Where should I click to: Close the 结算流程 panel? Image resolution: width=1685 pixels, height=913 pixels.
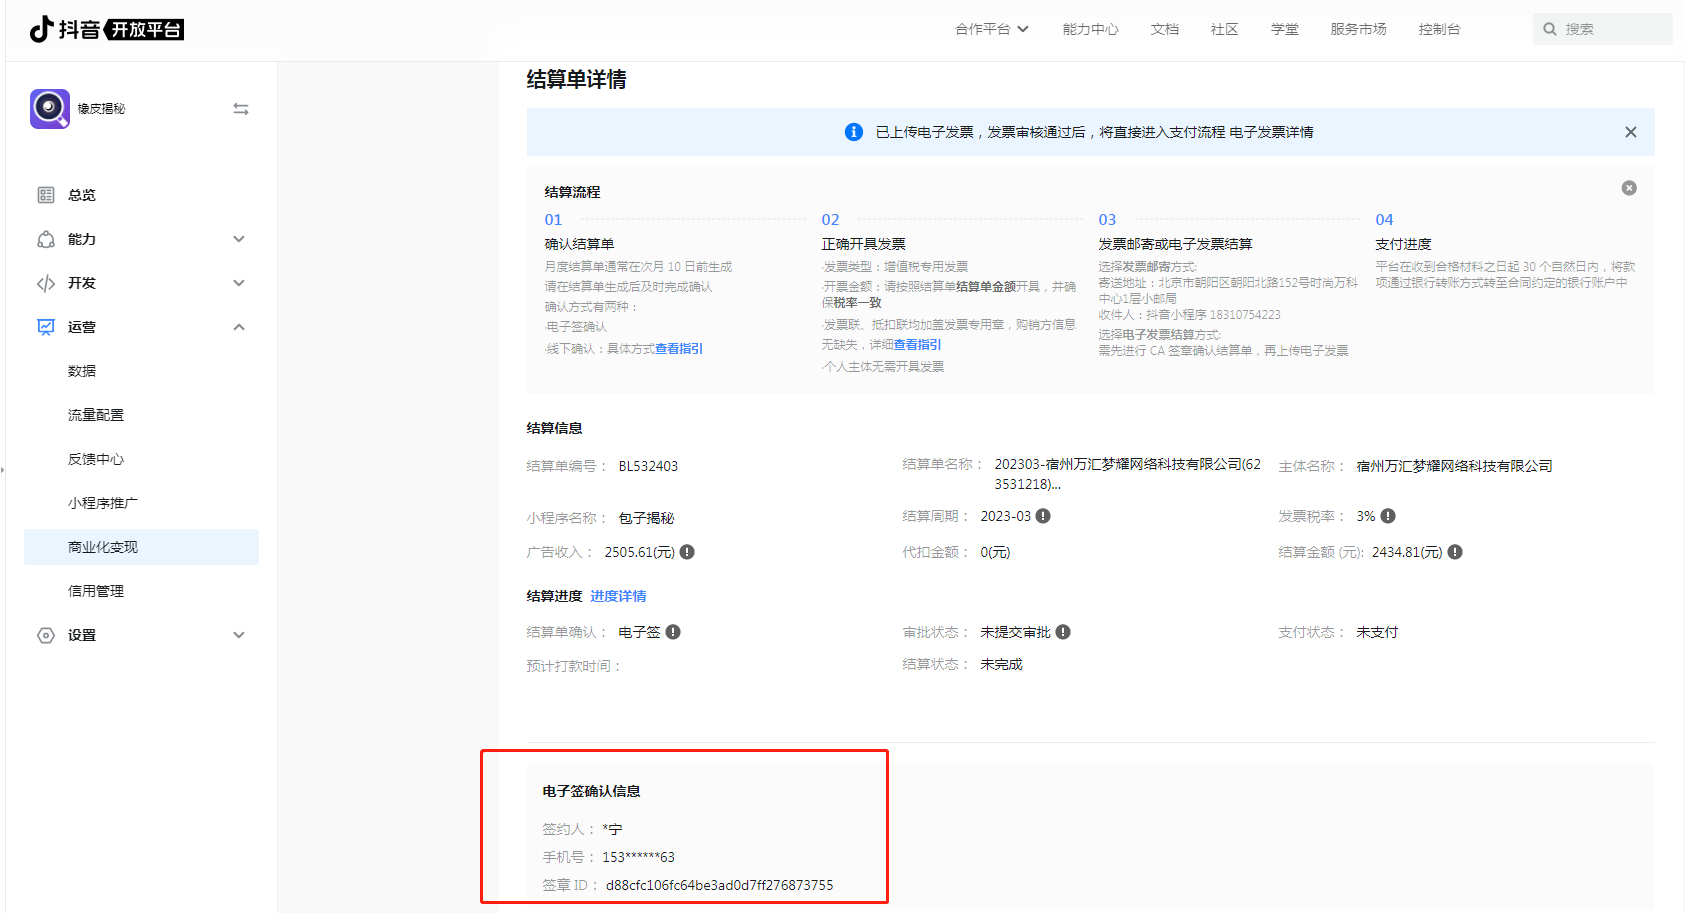[1629, 188]
